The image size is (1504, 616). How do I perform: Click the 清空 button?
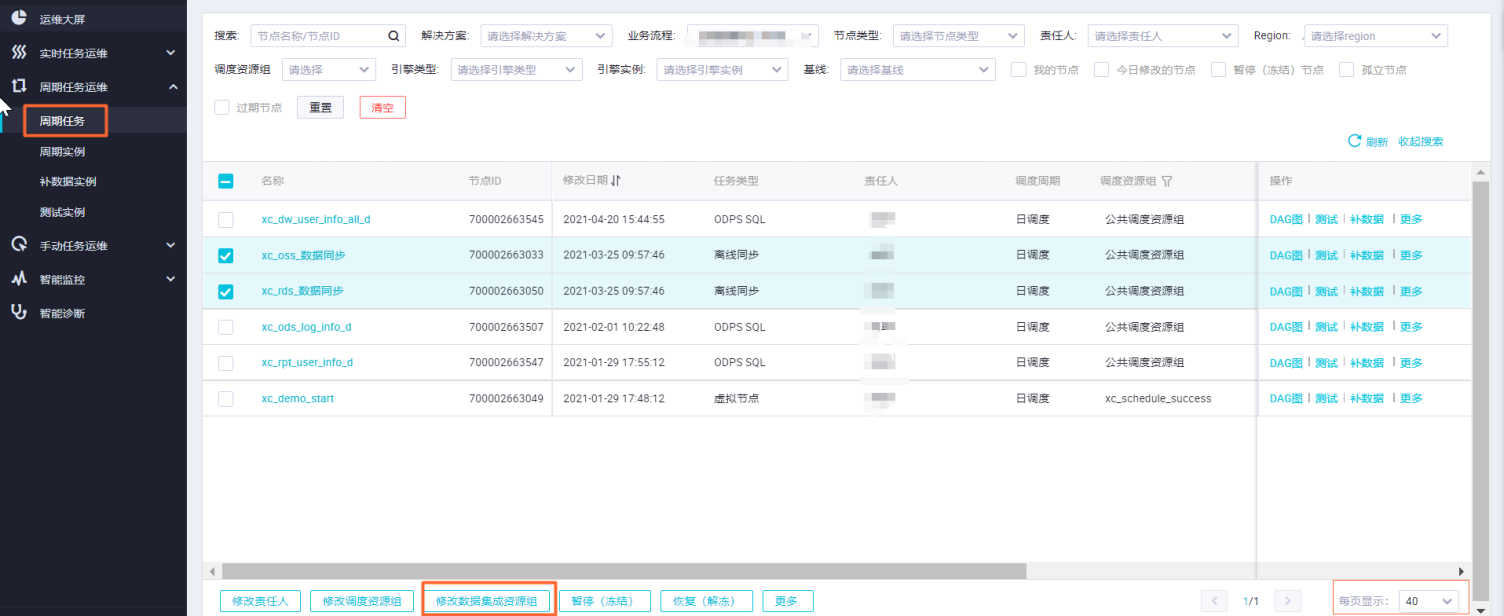[383, 107]
